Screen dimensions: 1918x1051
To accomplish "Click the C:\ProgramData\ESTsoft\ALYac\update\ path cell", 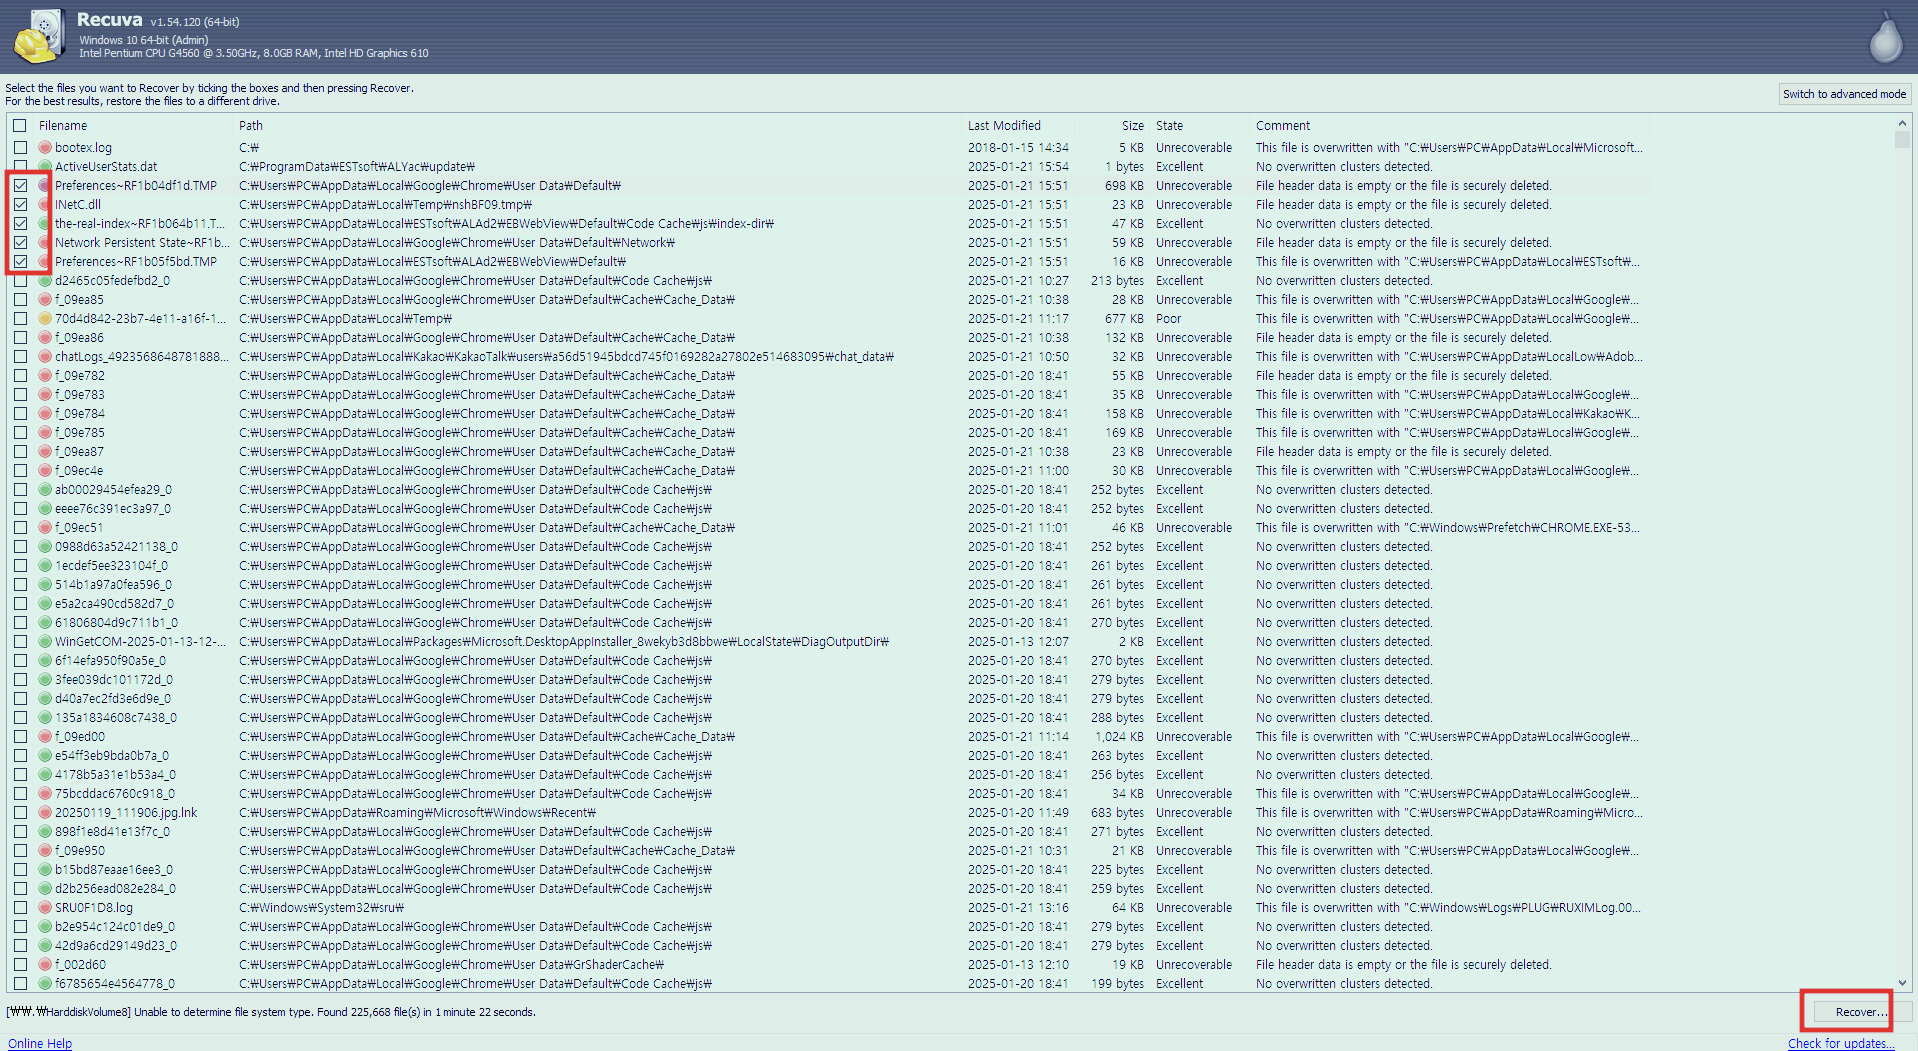I will point(357,167).
